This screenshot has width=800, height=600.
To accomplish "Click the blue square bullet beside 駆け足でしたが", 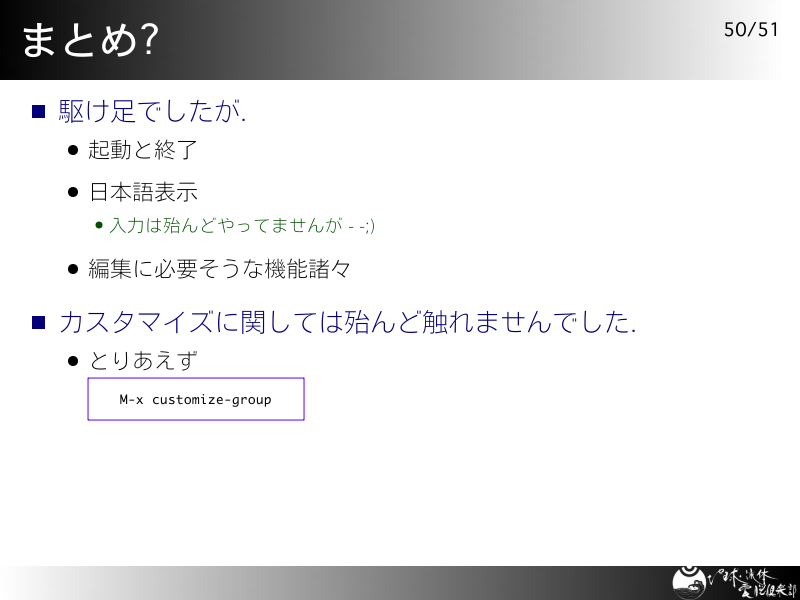I will pos(38,111).
